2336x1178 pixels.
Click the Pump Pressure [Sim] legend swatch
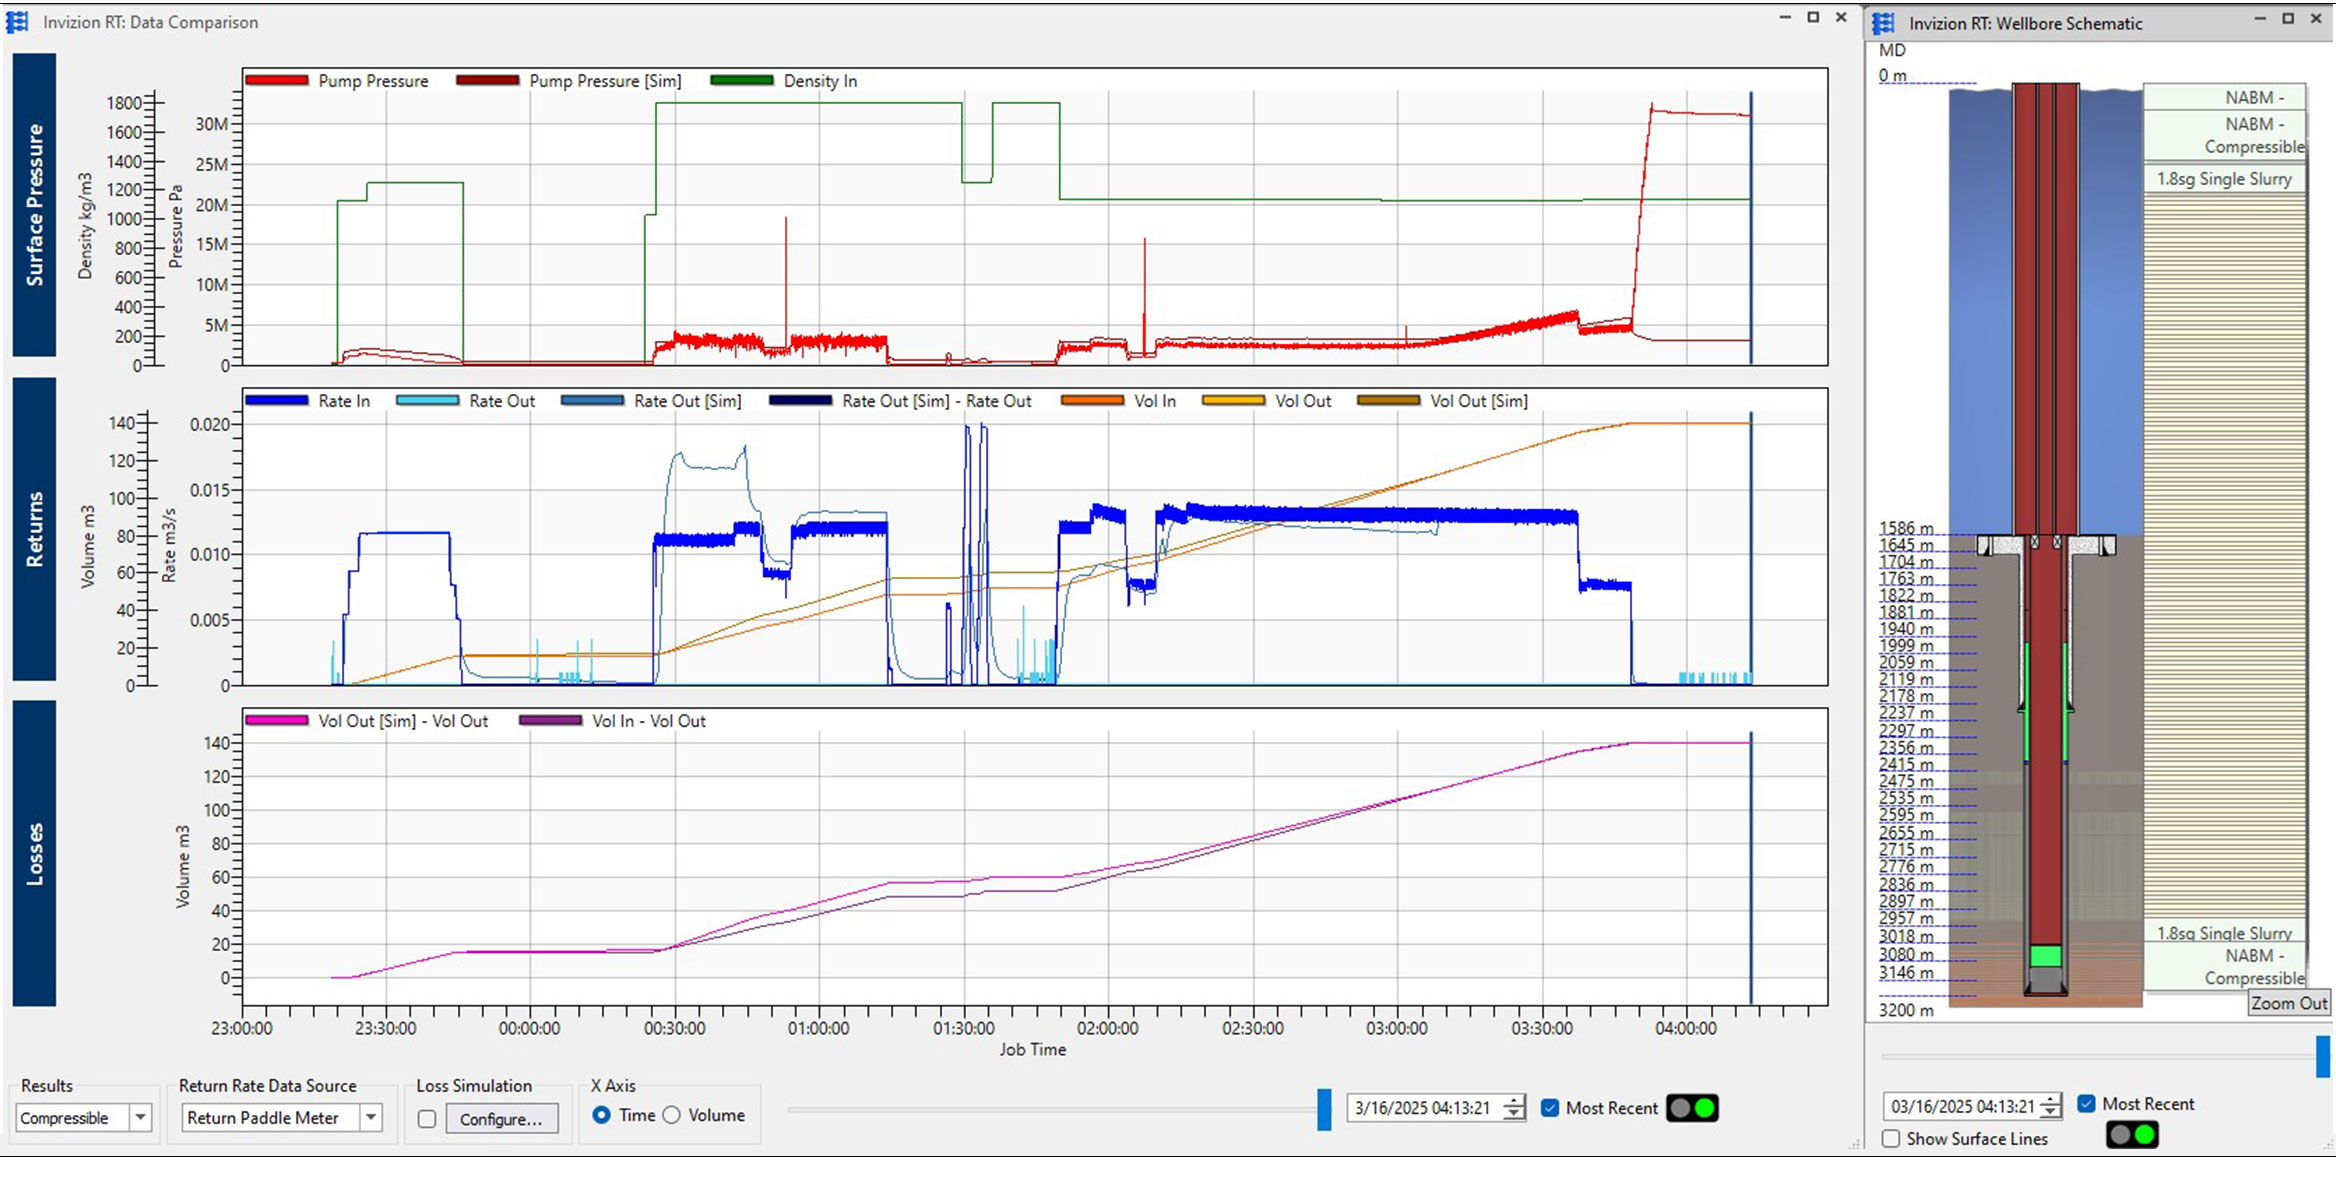pyautogui.click(x=488, y=80)
